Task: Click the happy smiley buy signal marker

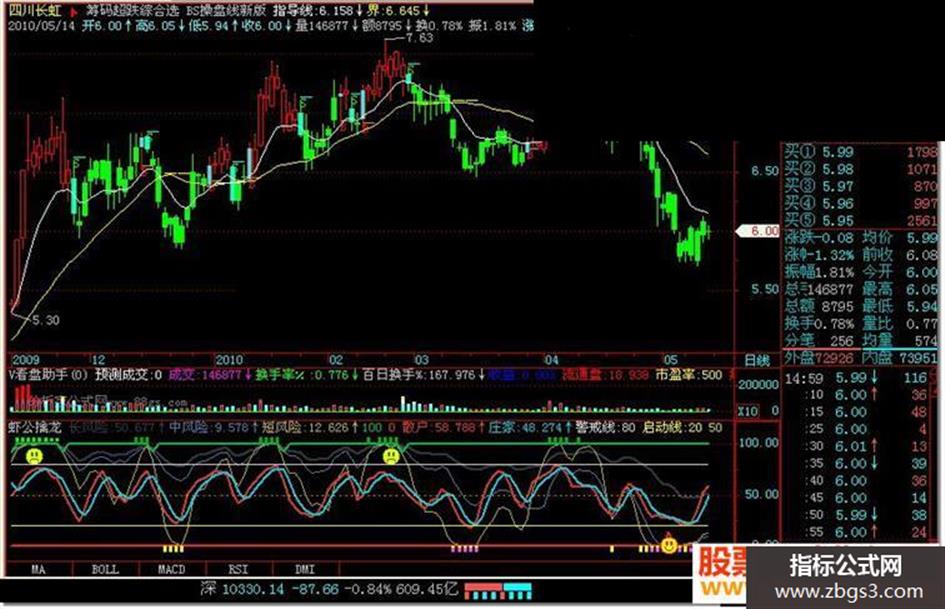Action: pos(668,545)
